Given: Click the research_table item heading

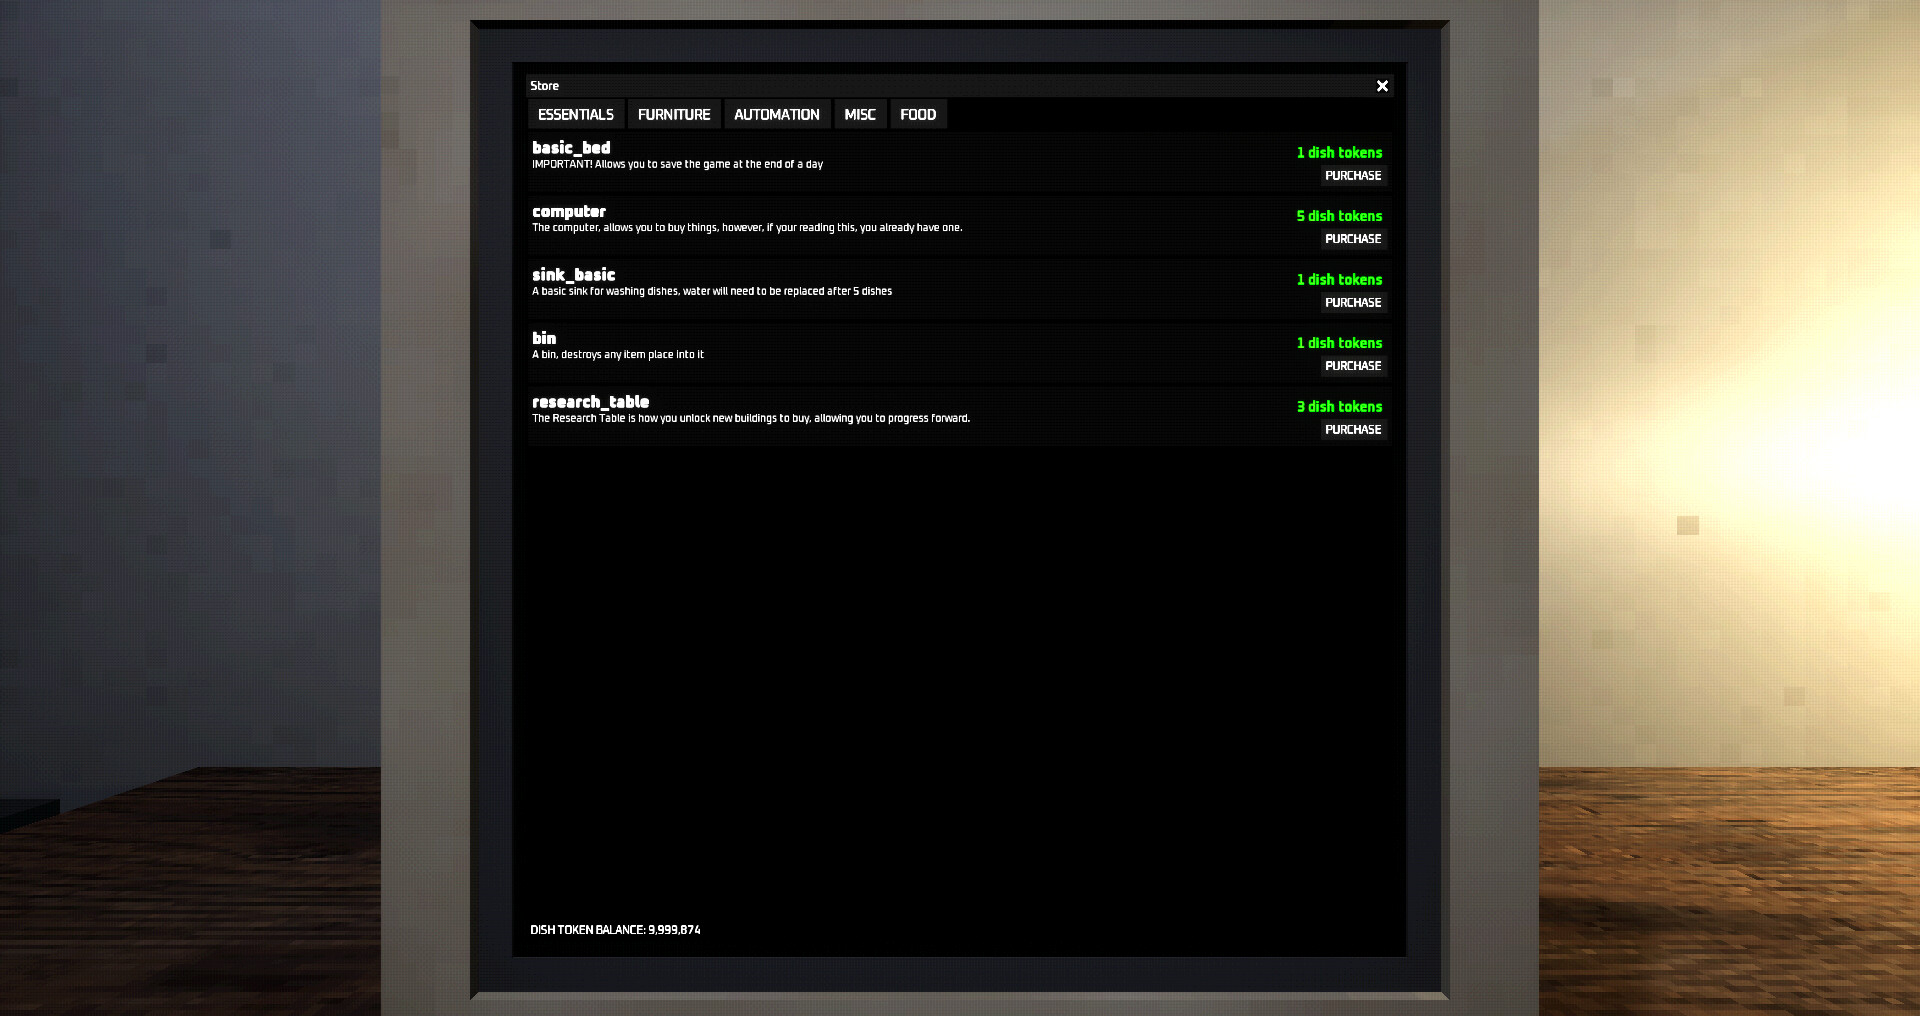Looking at the screenshot, I should coord(590,402).
